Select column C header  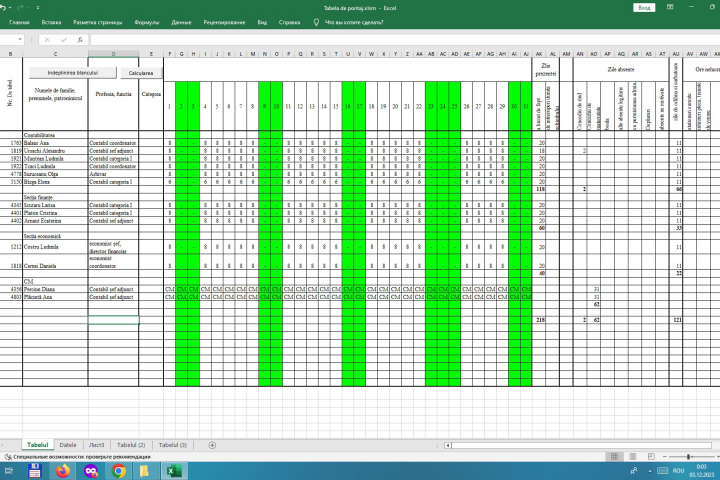coord(55,54)
